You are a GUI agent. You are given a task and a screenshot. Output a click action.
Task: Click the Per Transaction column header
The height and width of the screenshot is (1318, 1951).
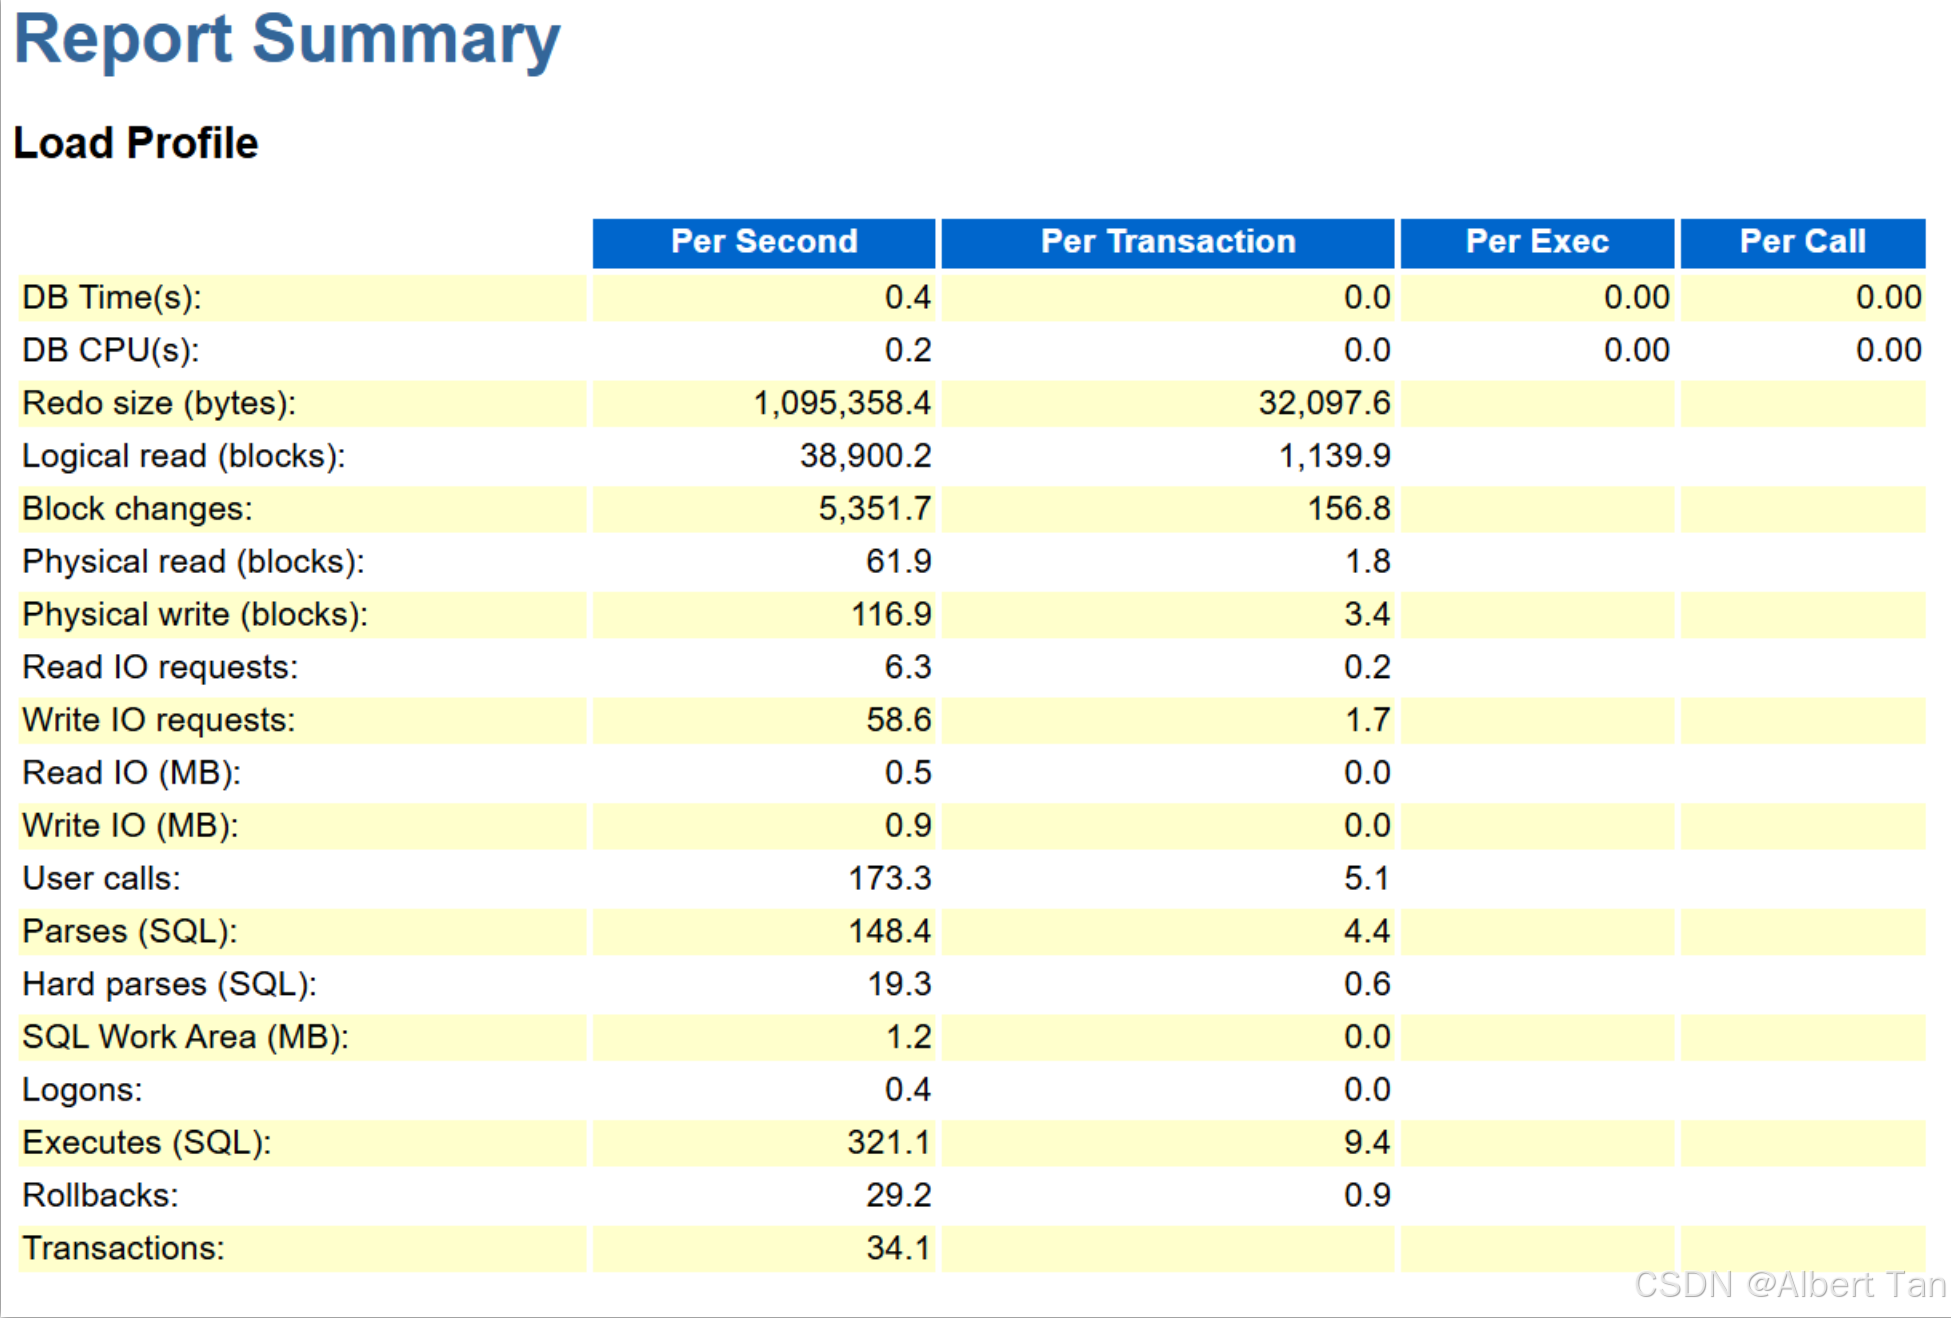(x=1167, y=242)
